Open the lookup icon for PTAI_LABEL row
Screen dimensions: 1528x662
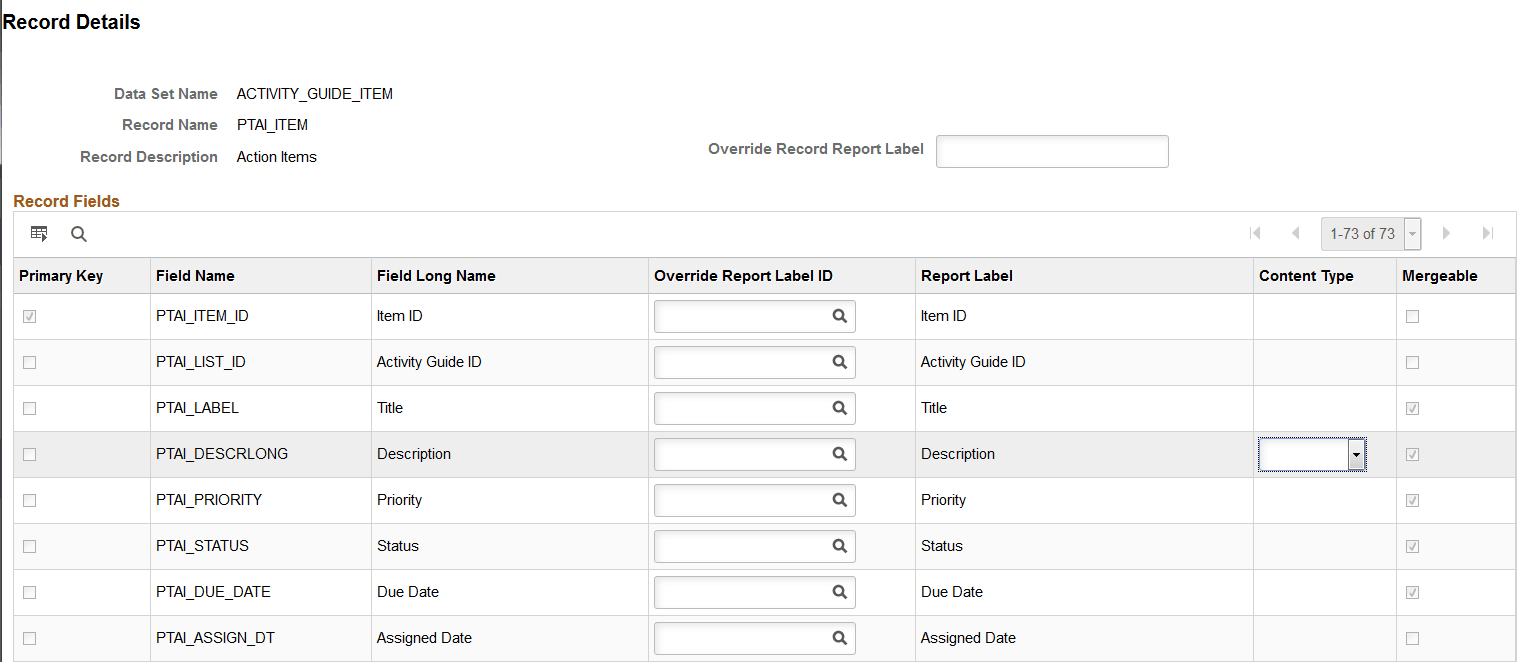pyautogui.click(x=839, y=408)
